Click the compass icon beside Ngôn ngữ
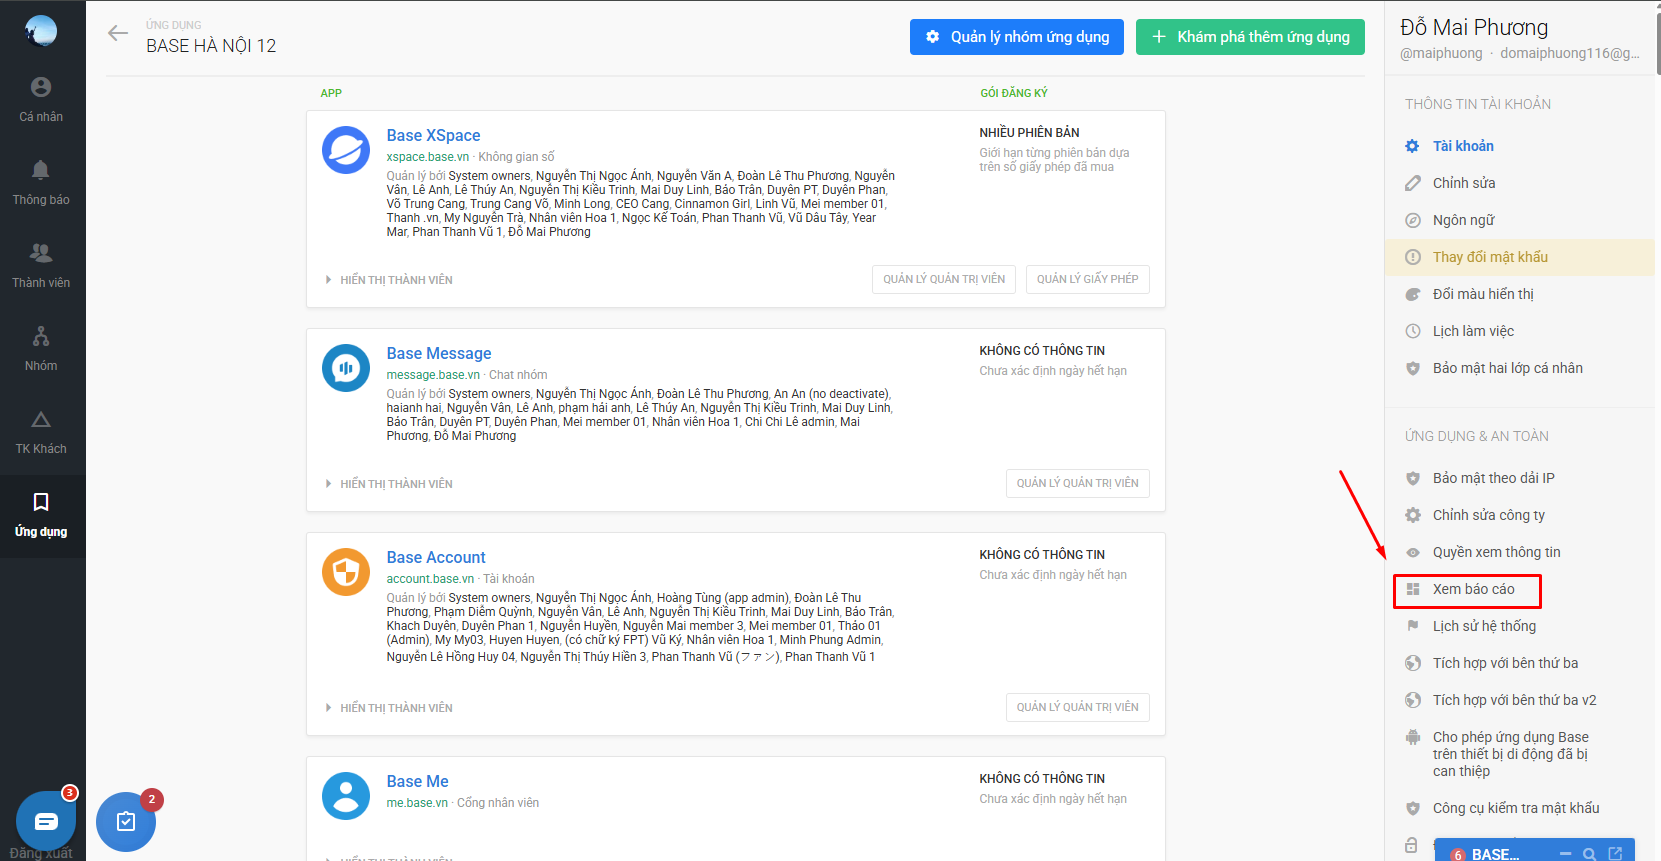This screenshot has width=1661, height=861. pos(1412,220)
